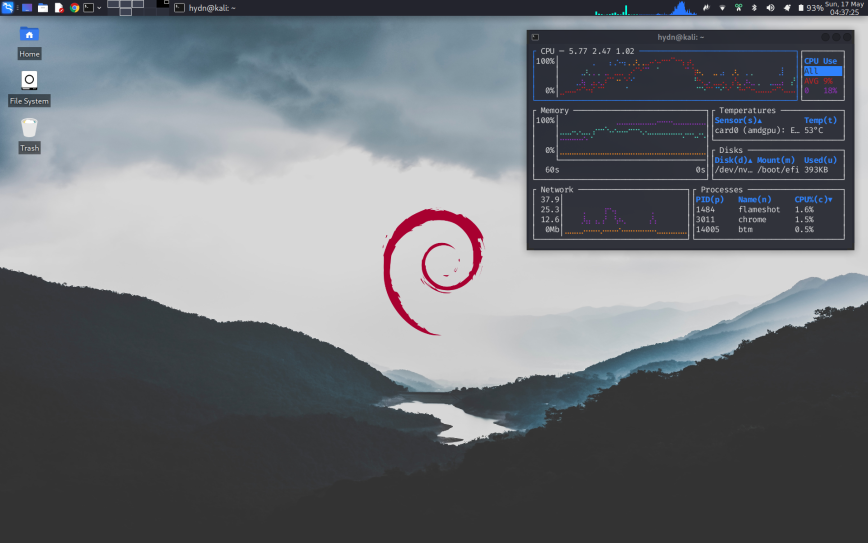Viewport: 868px width, 543px height.
Task: Focus the Network graph widget
Action: pos(611,214)
